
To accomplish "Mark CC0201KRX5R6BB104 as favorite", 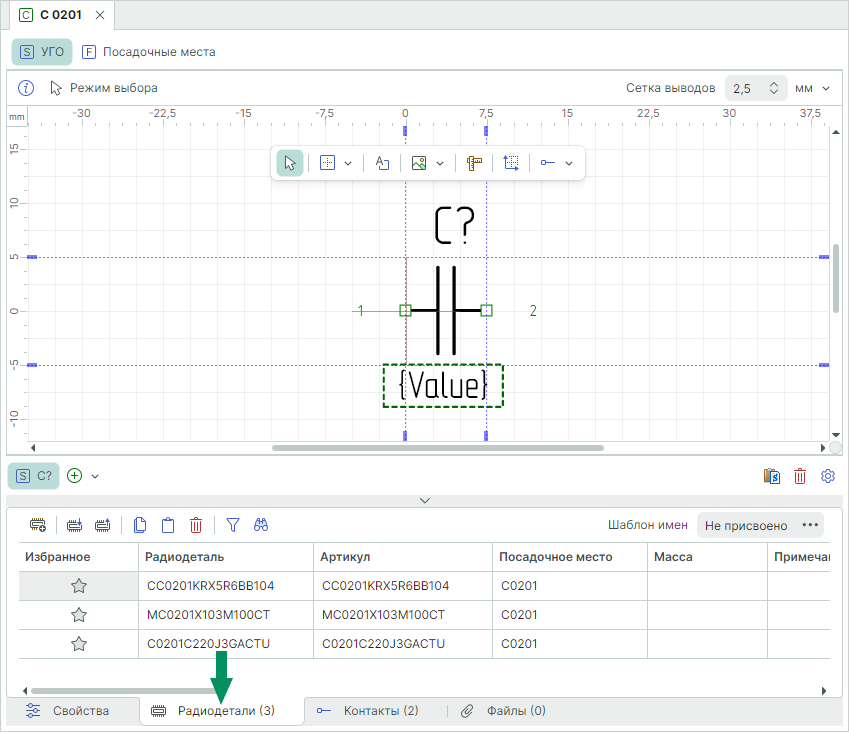I will 79,586.
